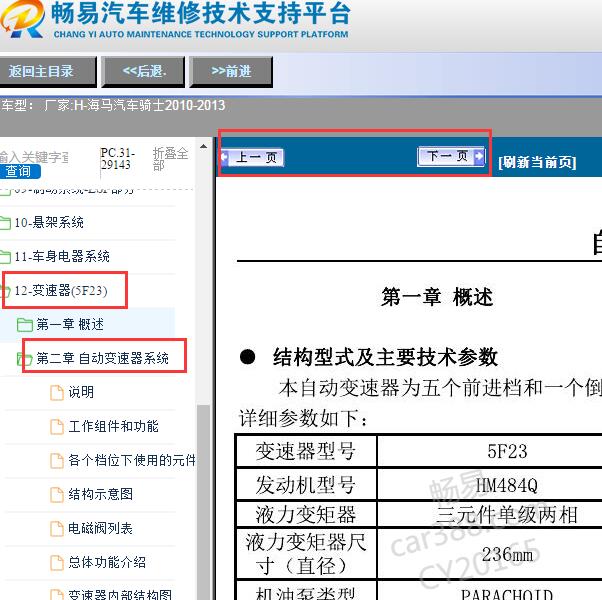Viewport: 602px width, 600px height.
Task: Click table value 三元件单级两相
Action: point(507,515)
